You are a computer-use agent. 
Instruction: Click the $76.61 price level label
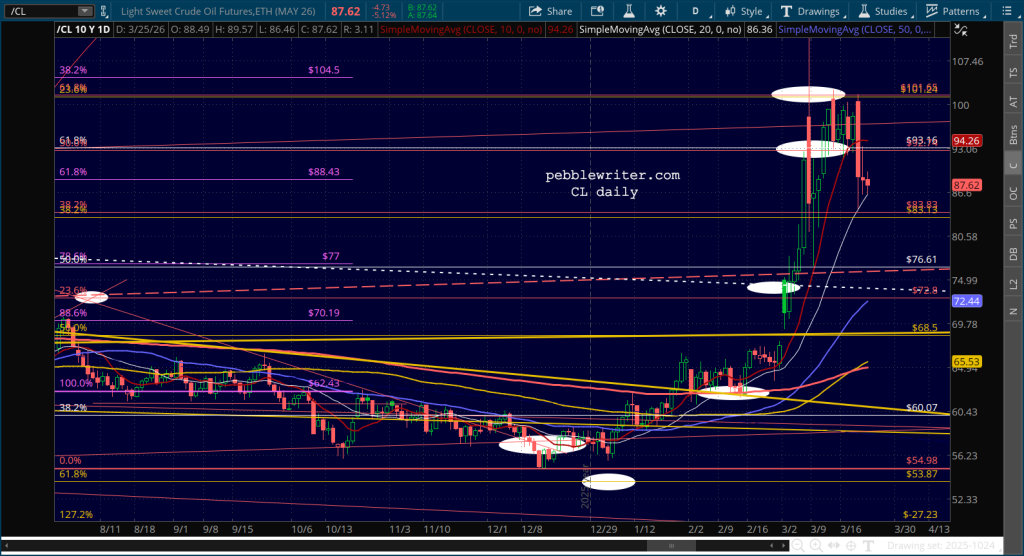[921, 259]
